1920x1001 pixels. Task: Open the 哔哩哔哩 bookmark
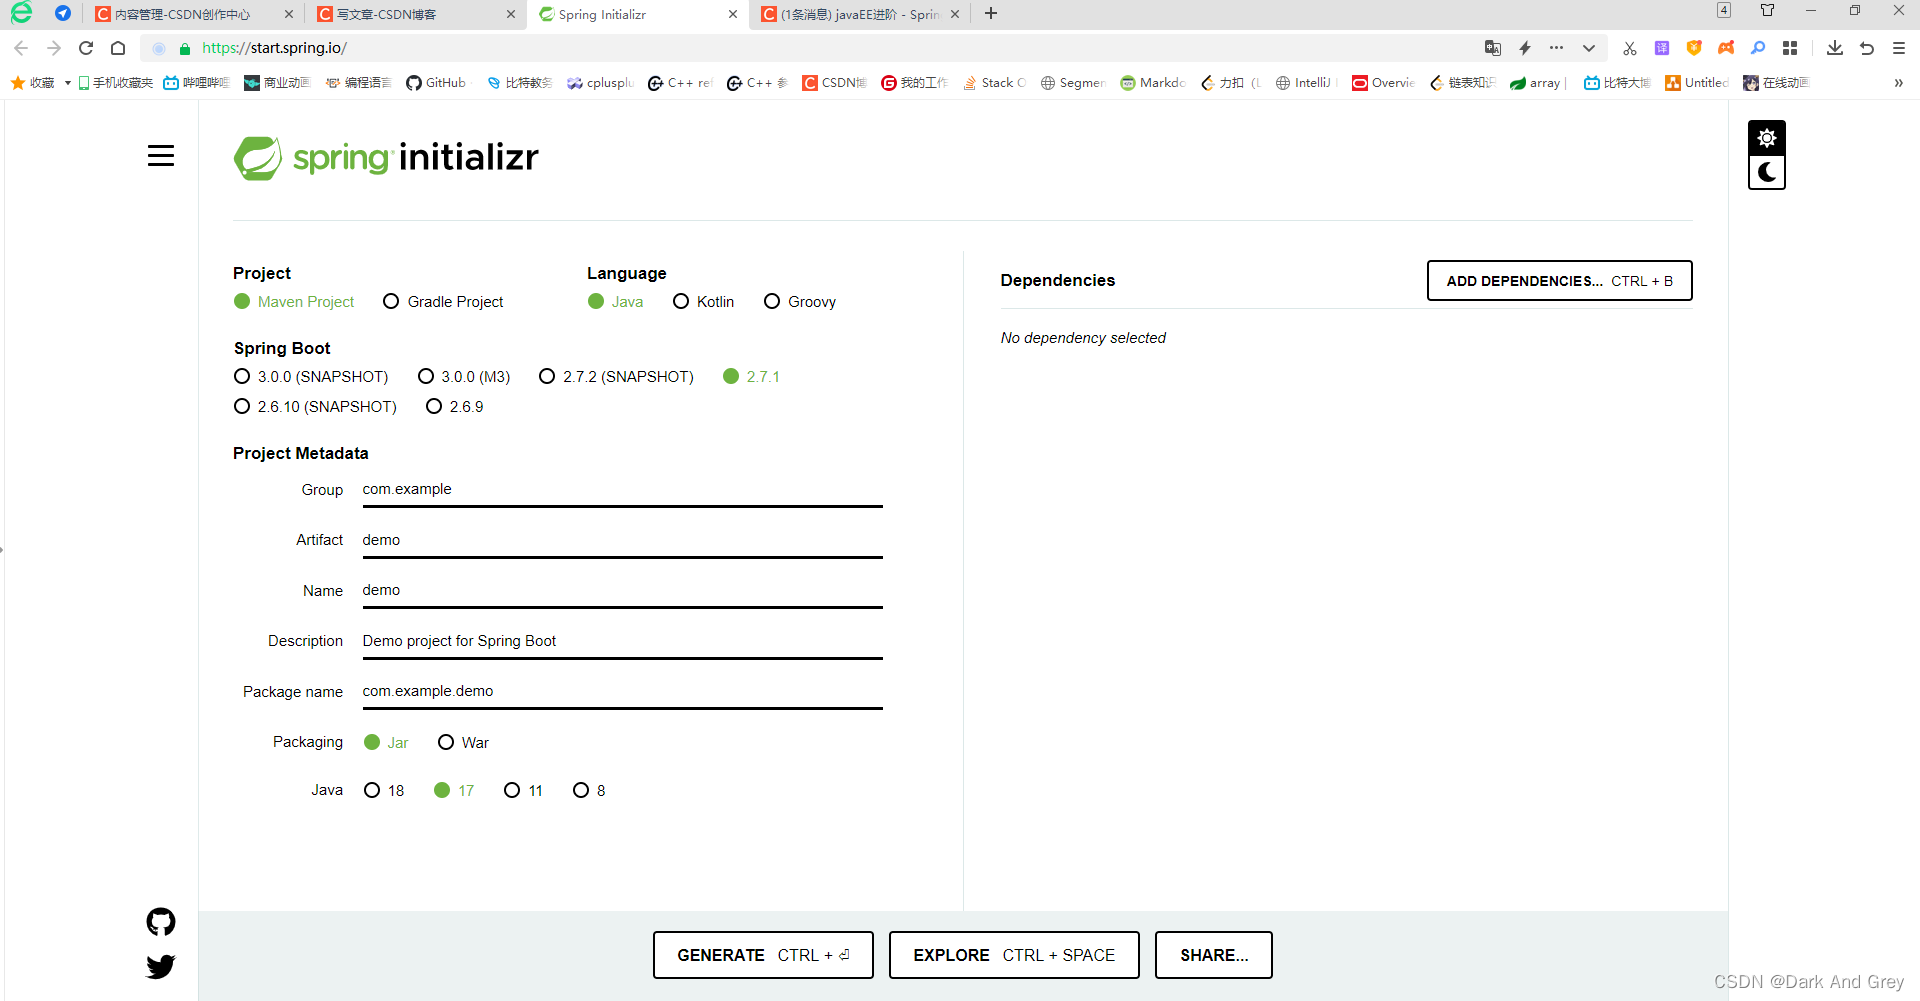point(197,83)
